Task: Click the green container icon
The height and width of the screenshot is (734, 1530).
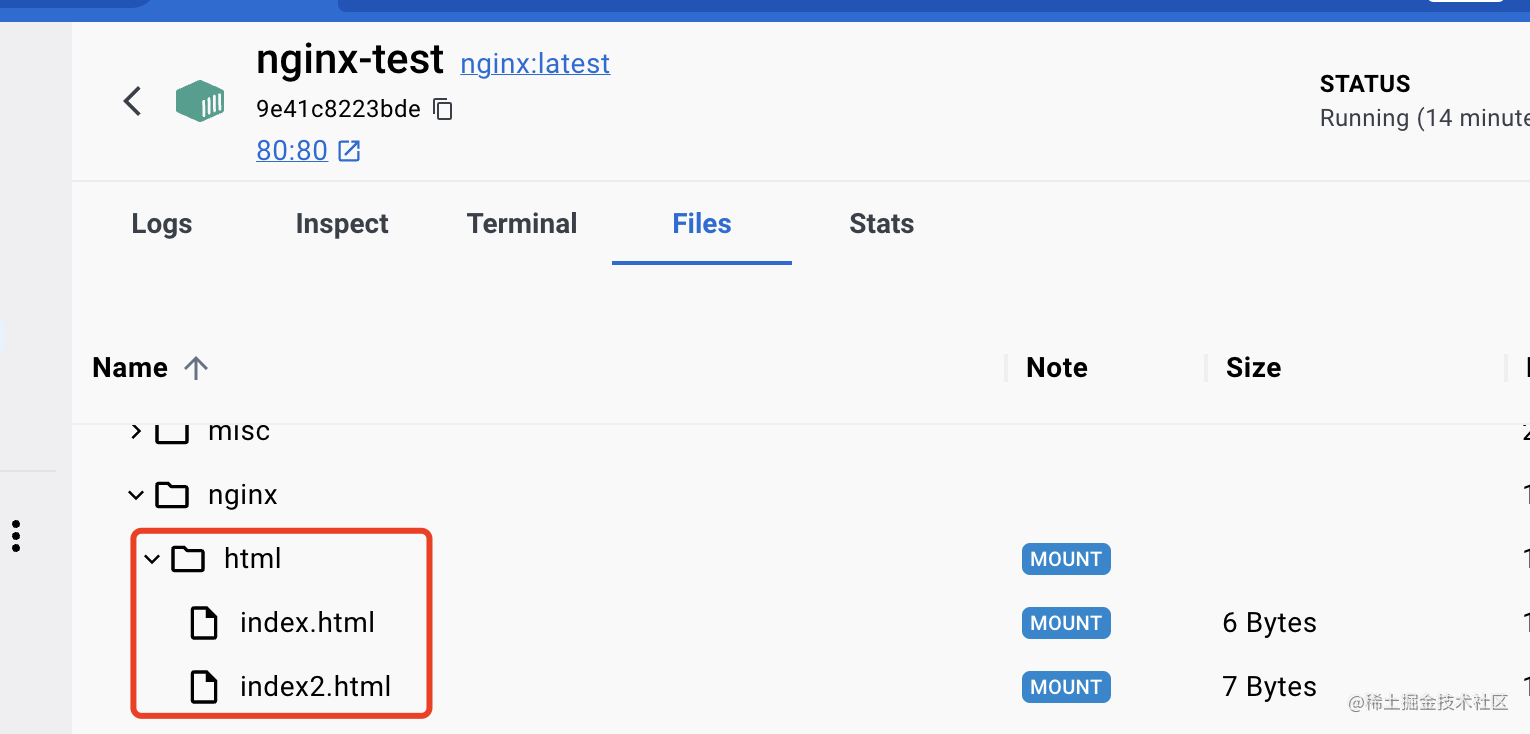Action: (x=200, y=101)
